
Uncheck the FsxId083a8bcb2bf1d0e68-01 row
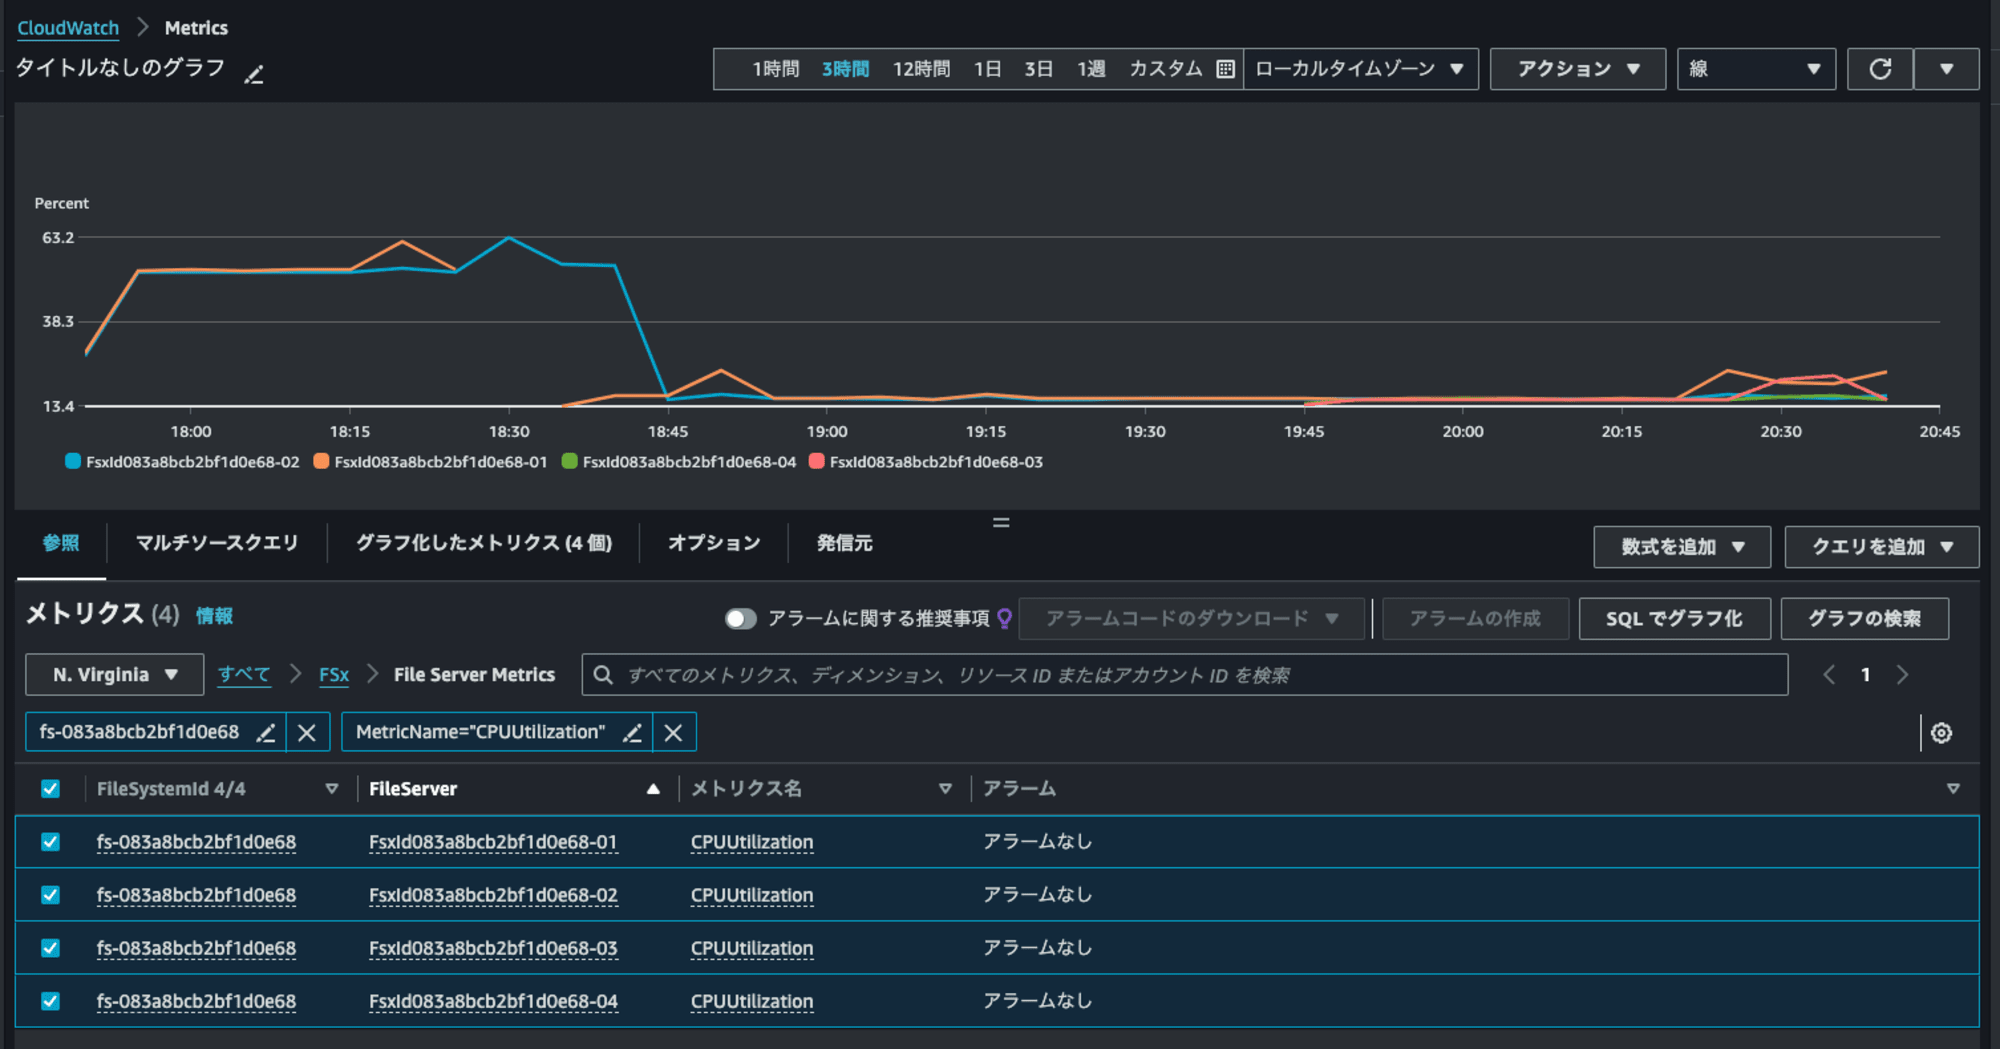click(x=50, y=842)
